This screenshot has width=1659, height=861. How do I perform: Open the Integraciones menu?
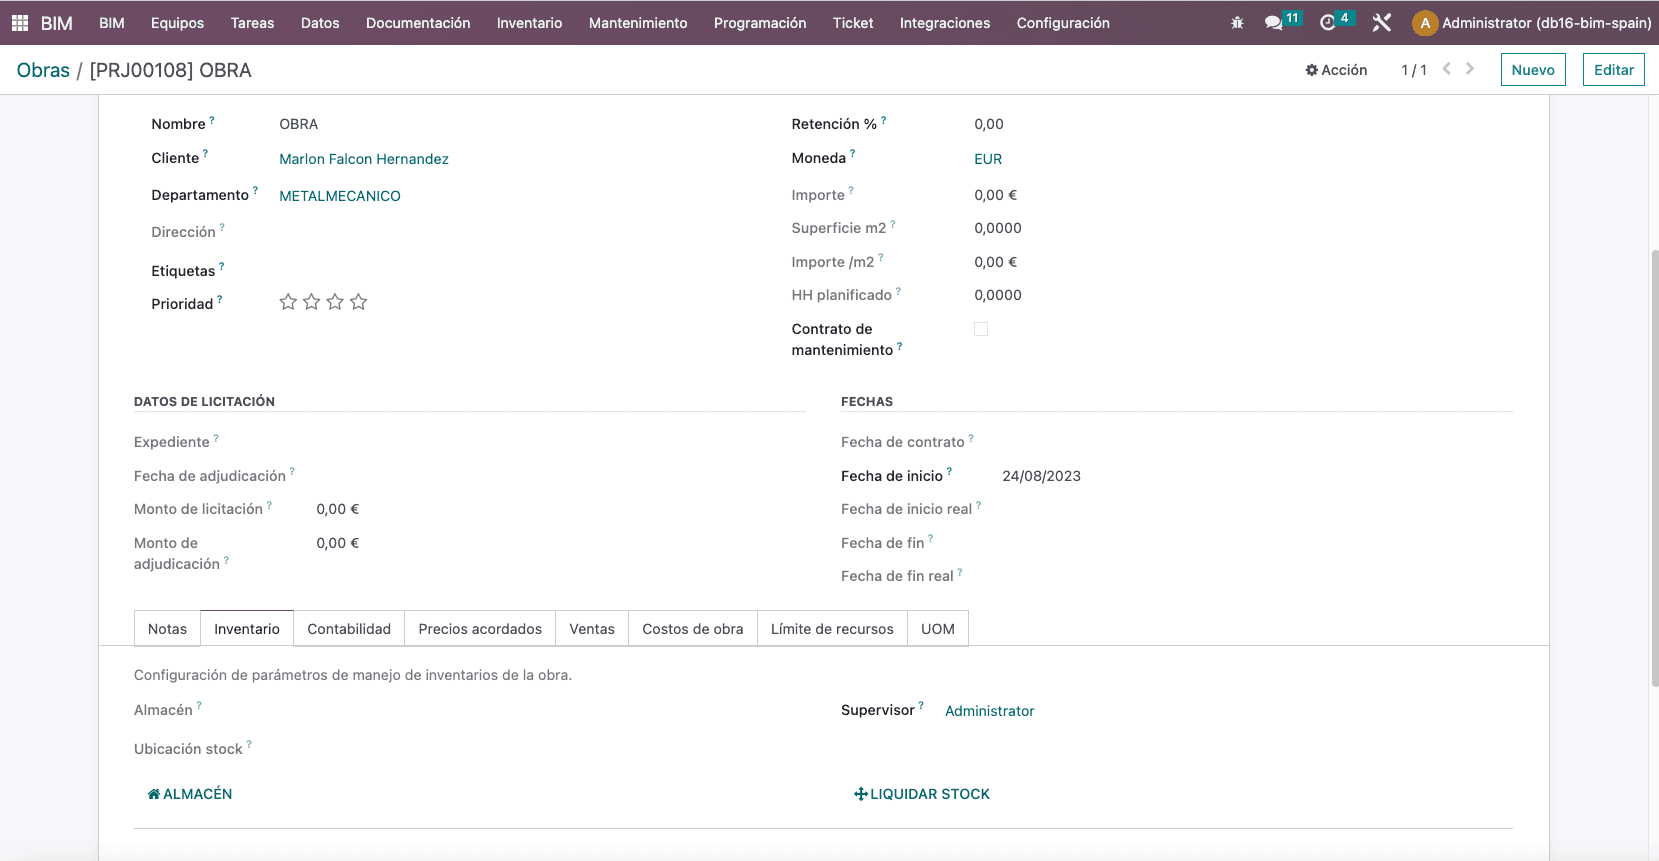point(945,22)
